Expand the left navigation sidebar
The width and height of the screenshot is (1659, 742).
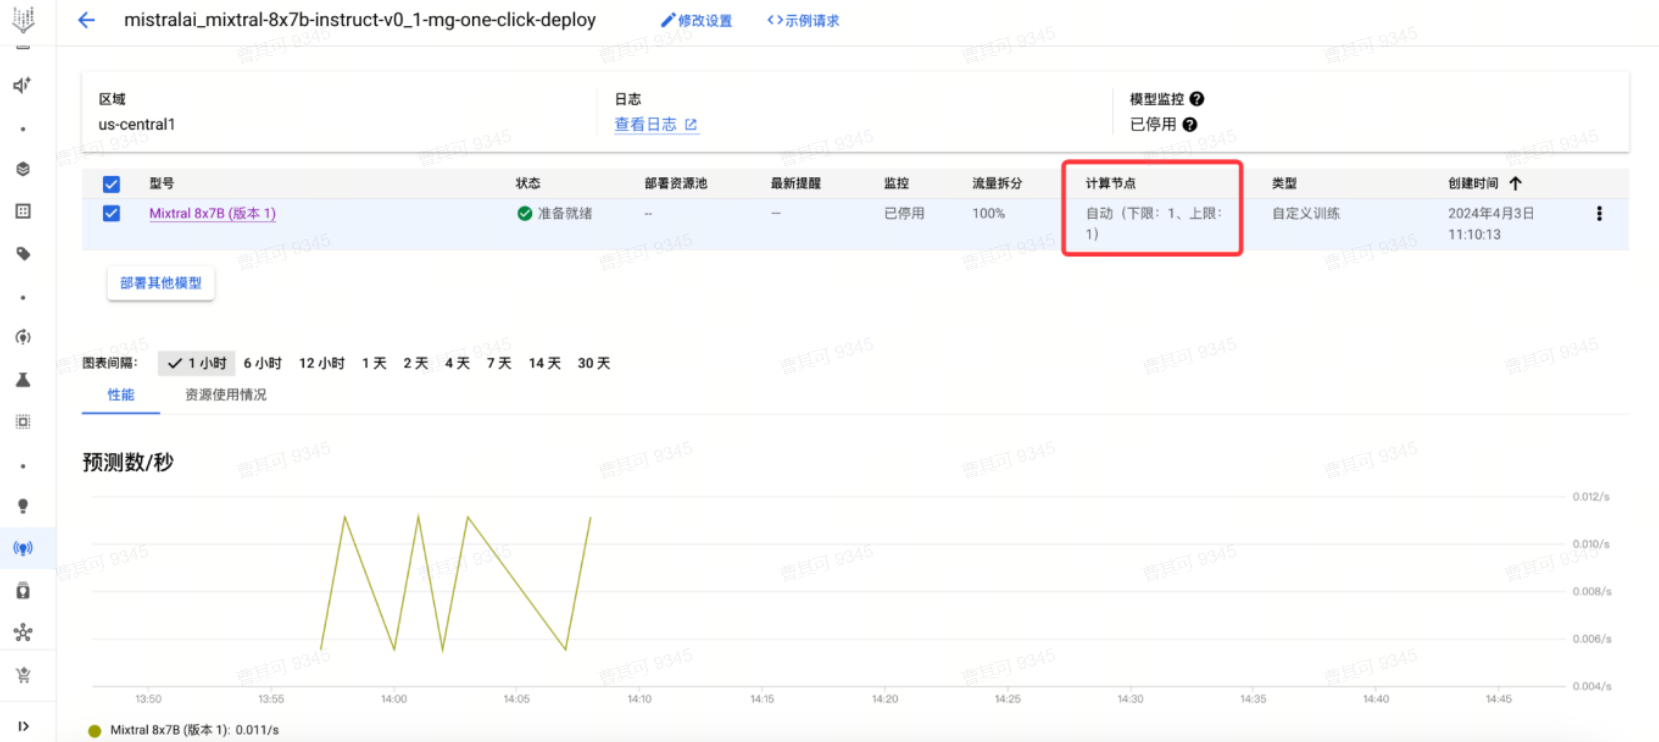click(x=23, y=726)
